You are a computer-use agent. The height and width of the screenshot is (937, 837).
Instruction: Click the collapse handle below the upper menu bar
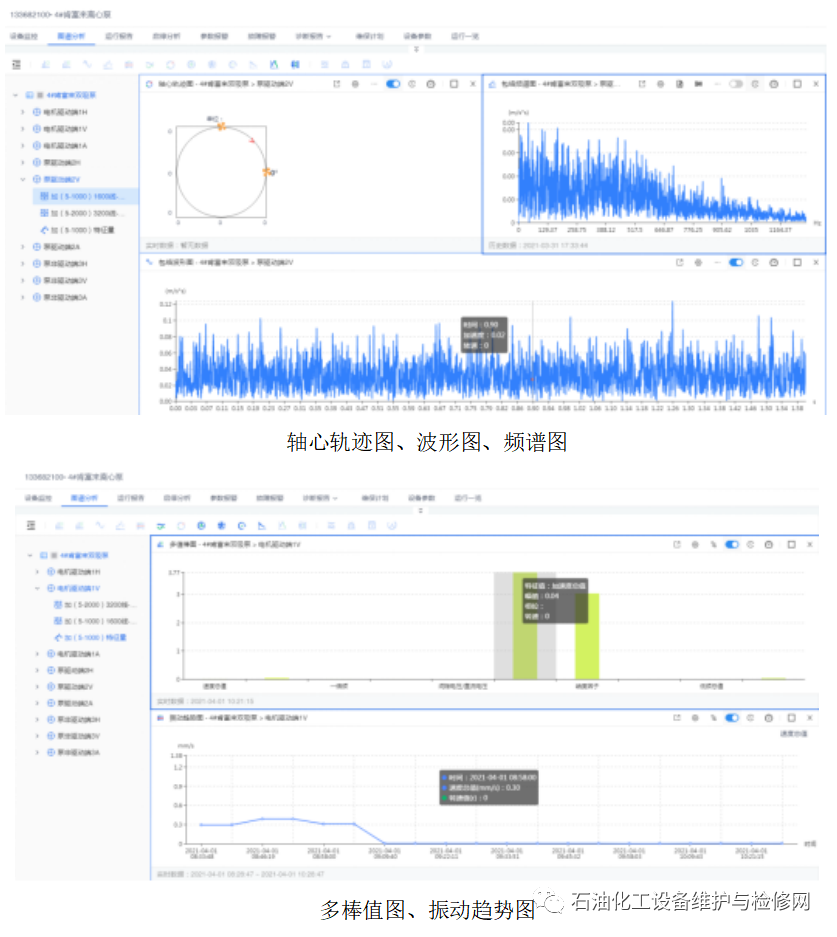(417, 48)
